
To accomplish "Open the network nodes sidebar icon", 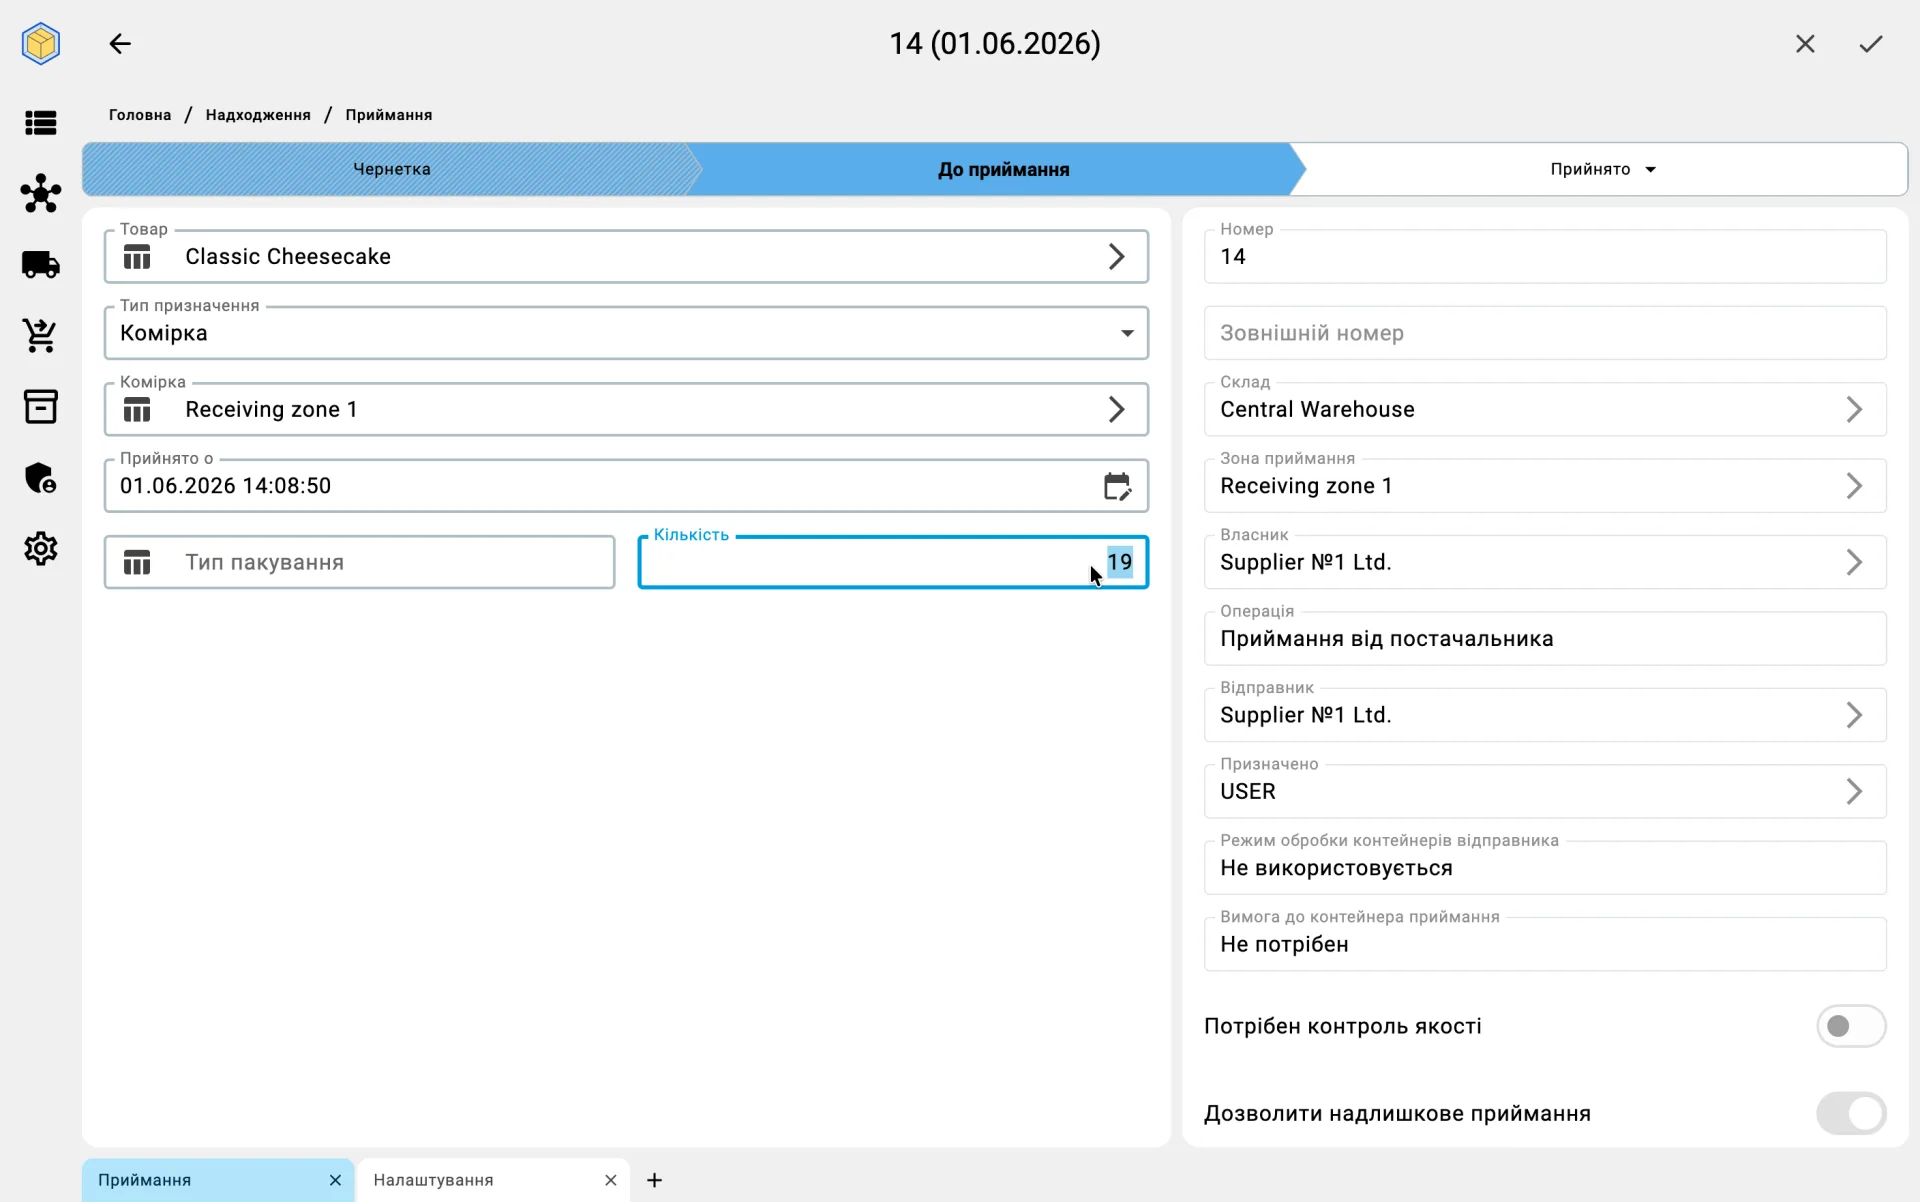I will point(41,193).
